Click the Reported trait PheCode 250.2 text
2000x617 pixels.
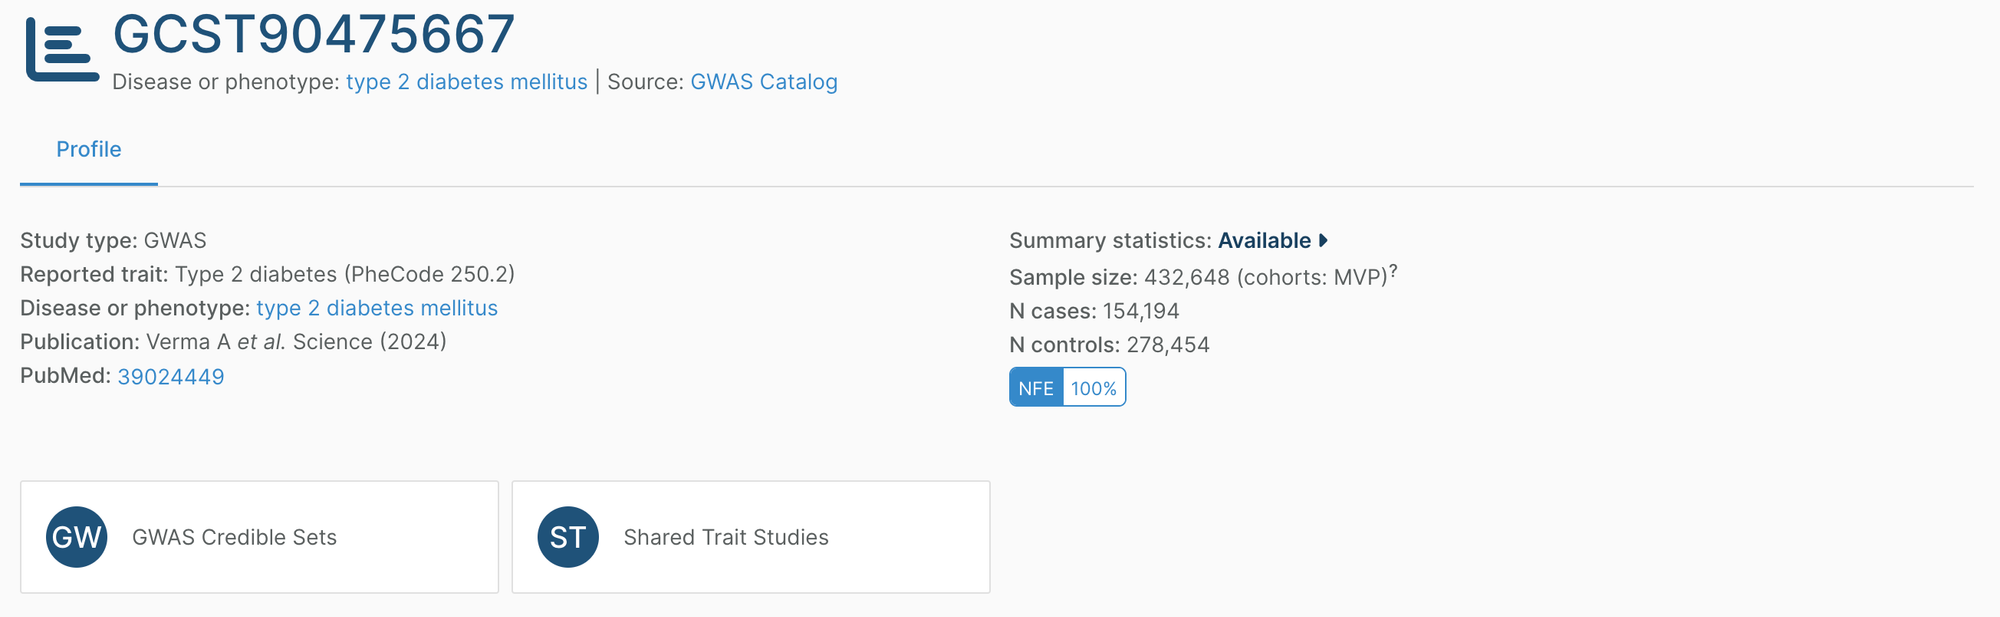pos(345,274)
